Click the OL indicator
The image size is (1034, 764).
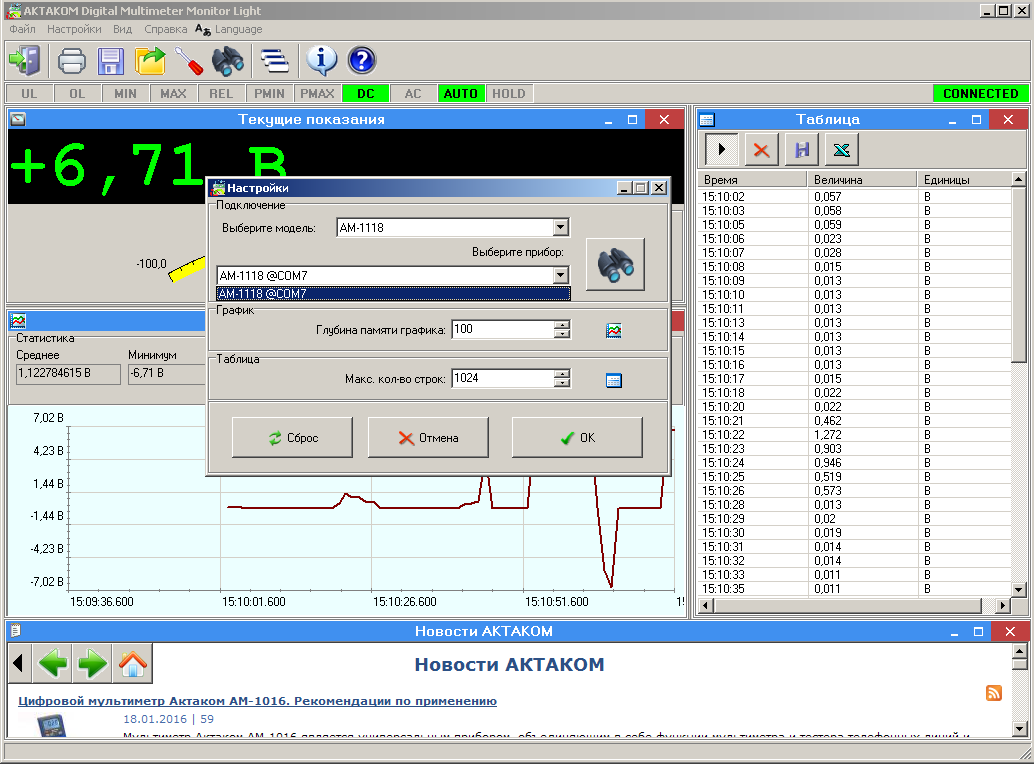coord(77,94)
